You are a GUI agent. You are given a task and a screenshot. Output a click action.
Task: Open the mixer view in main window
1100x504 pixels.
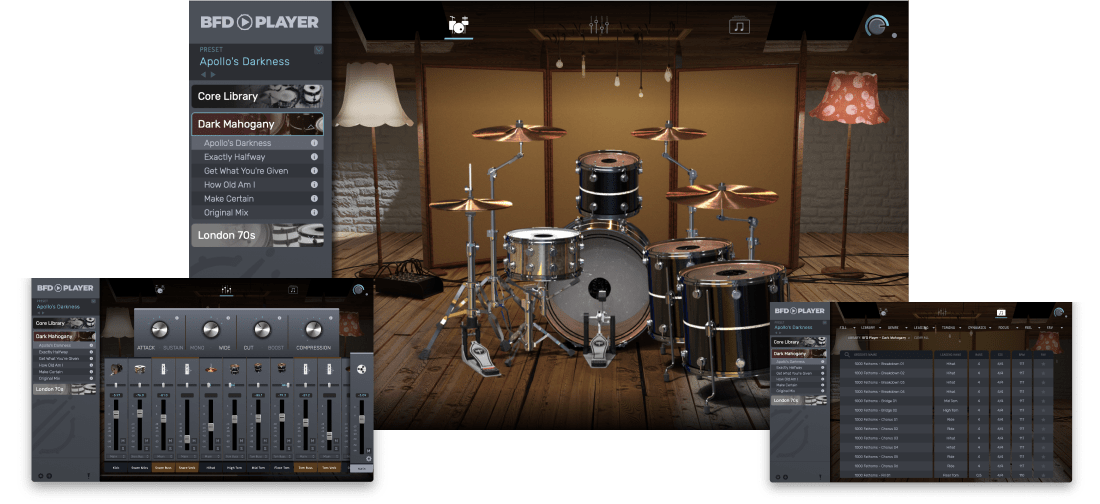point(598,25)
